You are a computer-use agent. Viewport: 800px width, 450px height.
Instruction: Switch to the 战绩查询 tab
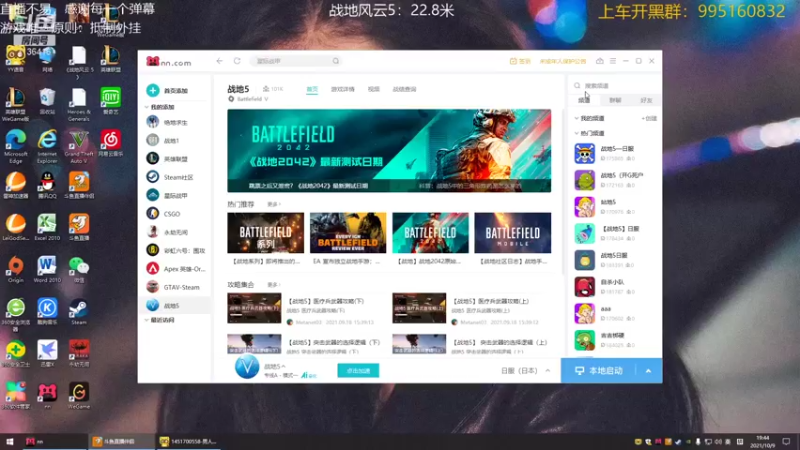click(x=404, y=89)
